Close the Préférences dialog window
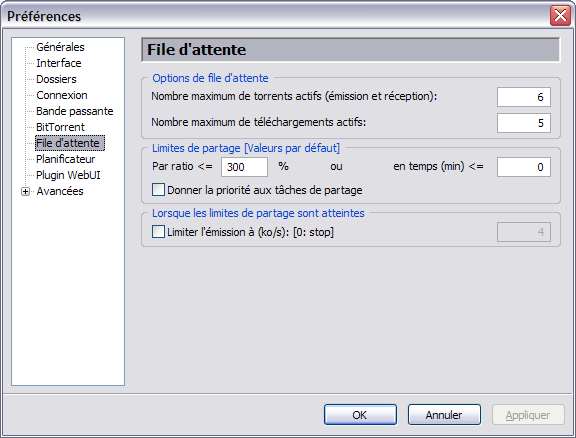Viewport: 576px width, 438px height. tap(560, 16)
